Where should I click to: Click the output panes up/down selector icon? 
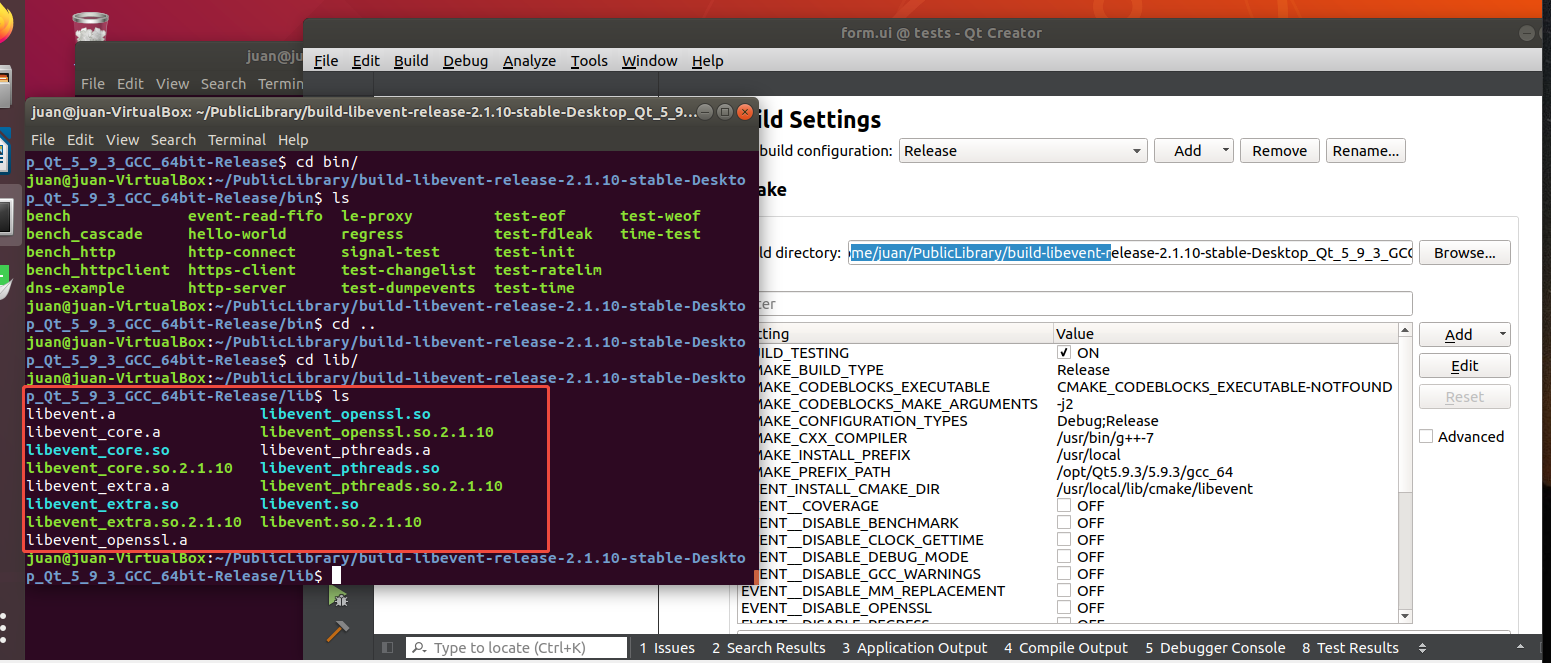point(1422,648)
